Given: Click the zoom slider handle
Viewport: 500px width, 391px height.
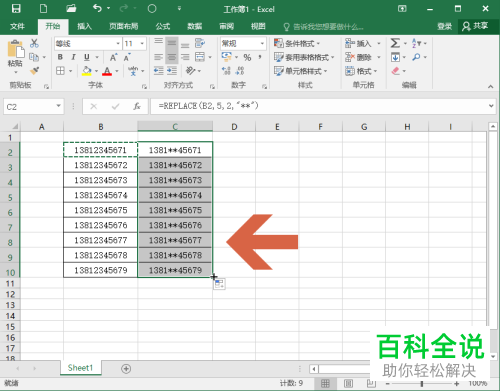Looking at the screenshot, I should tap(422, 384).
